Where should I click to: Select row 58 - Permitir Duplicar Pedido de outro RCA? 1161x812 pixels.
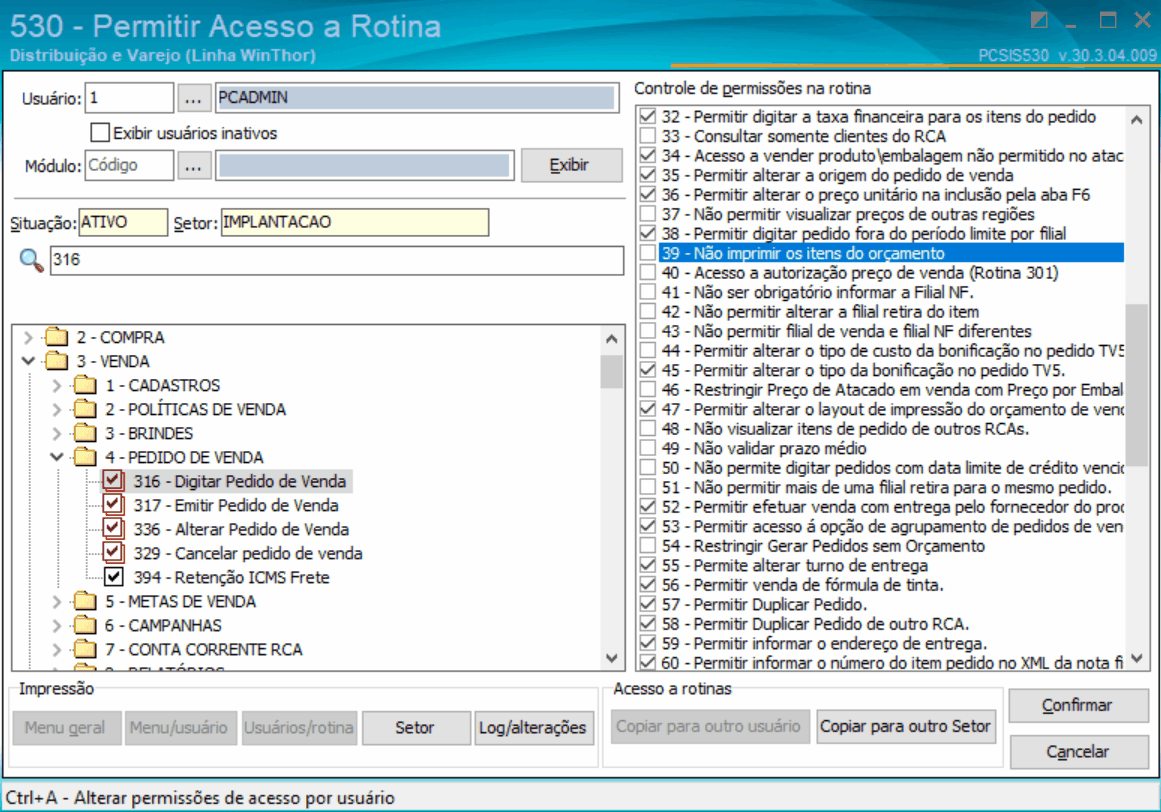pos(891,623)
